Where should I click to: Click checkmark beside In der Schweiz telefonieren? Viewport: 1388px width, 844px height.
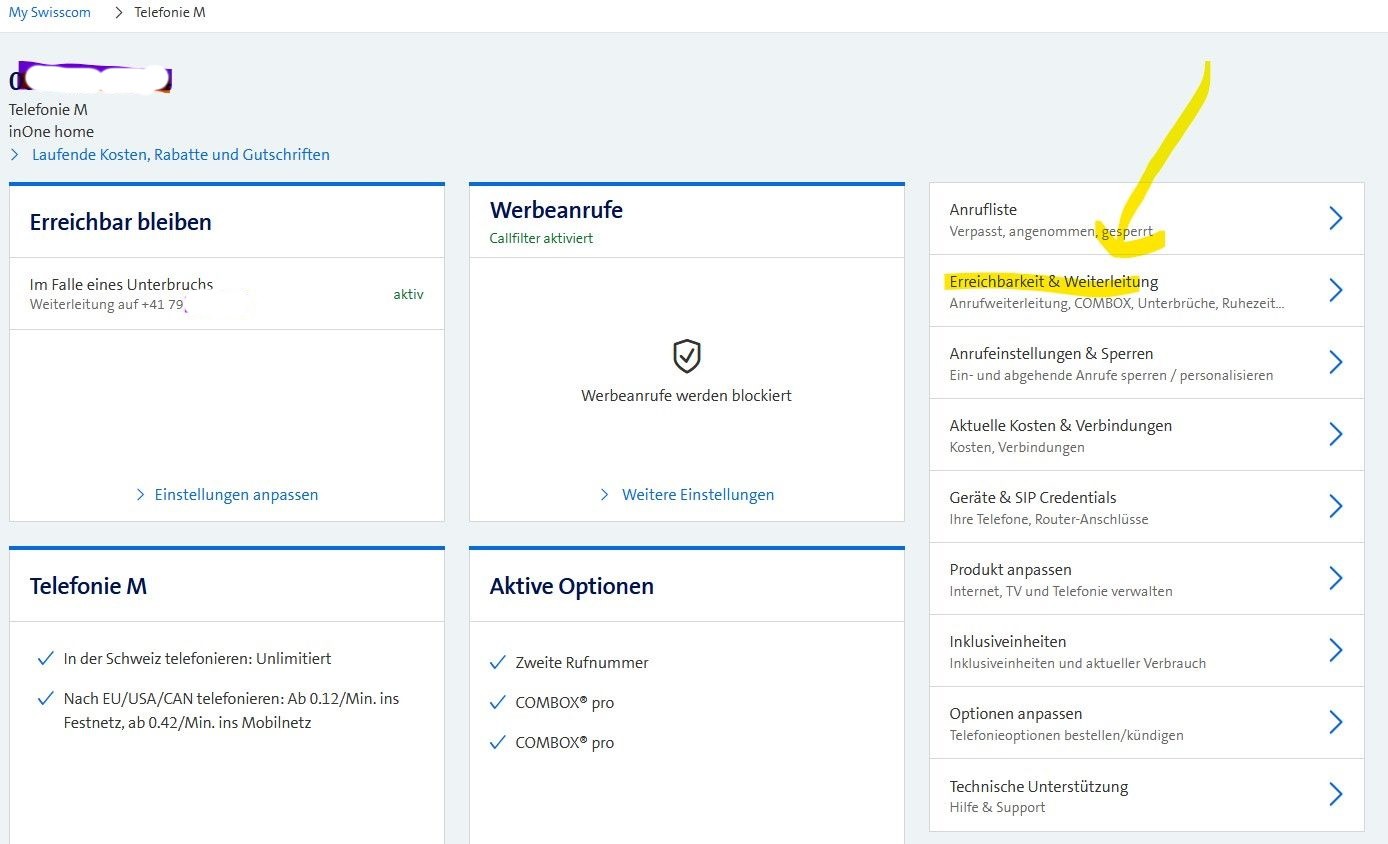tap(45, 659)
